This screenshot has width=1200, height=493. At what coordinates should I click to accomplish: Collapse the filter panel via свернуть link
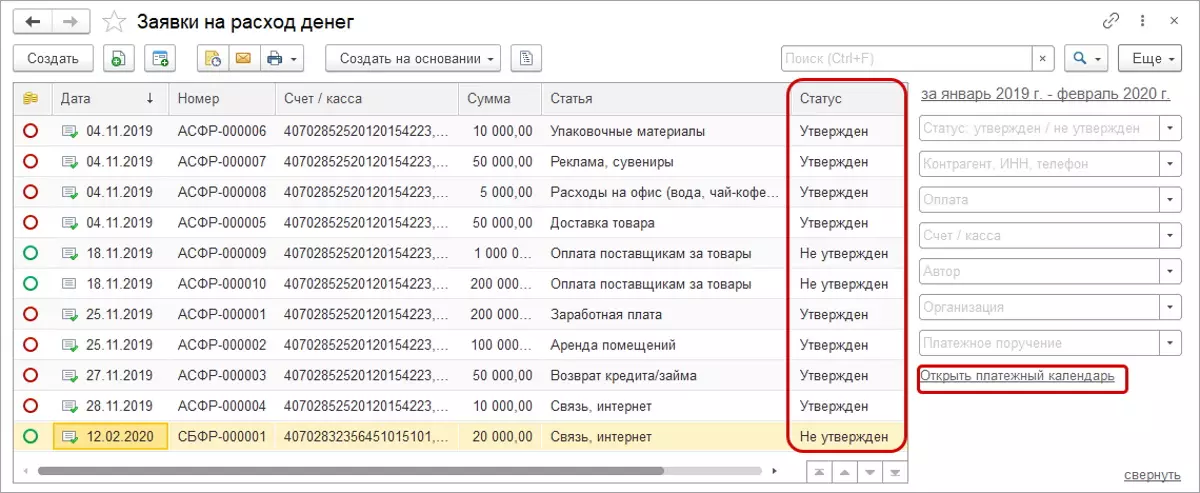pos(1153,474)
